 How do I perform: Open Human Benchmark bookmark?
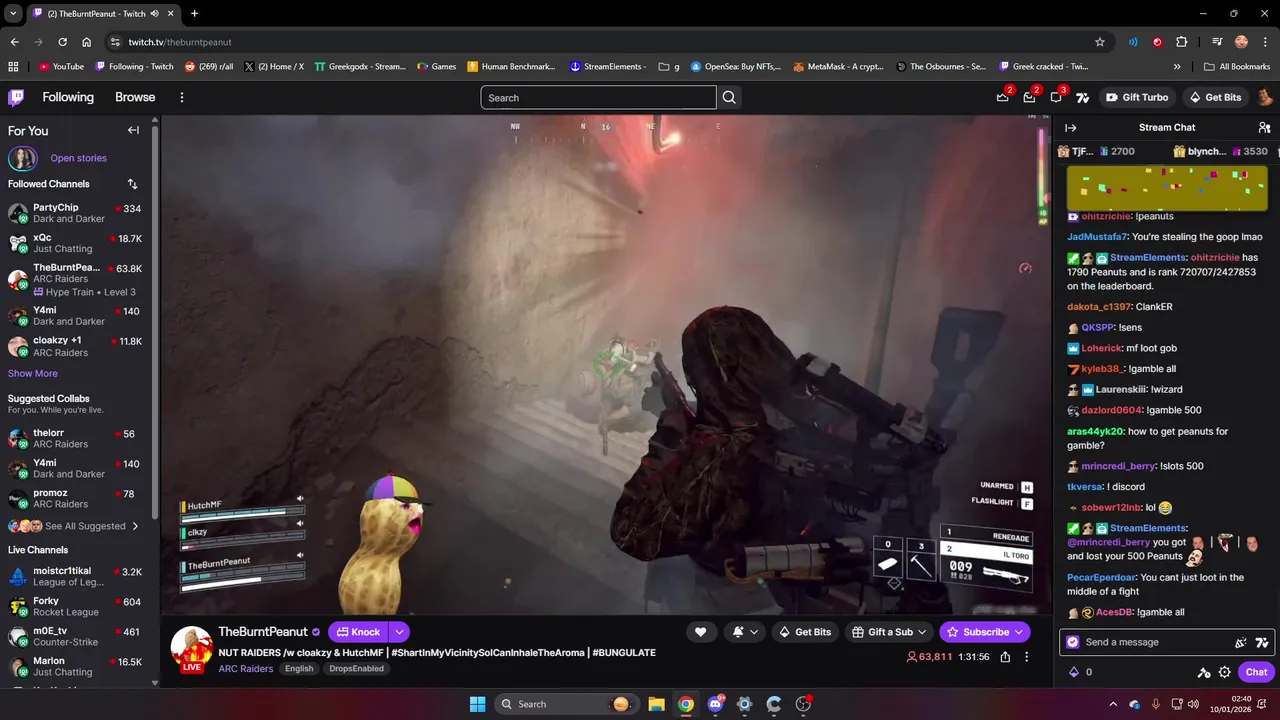pos(511,67)
